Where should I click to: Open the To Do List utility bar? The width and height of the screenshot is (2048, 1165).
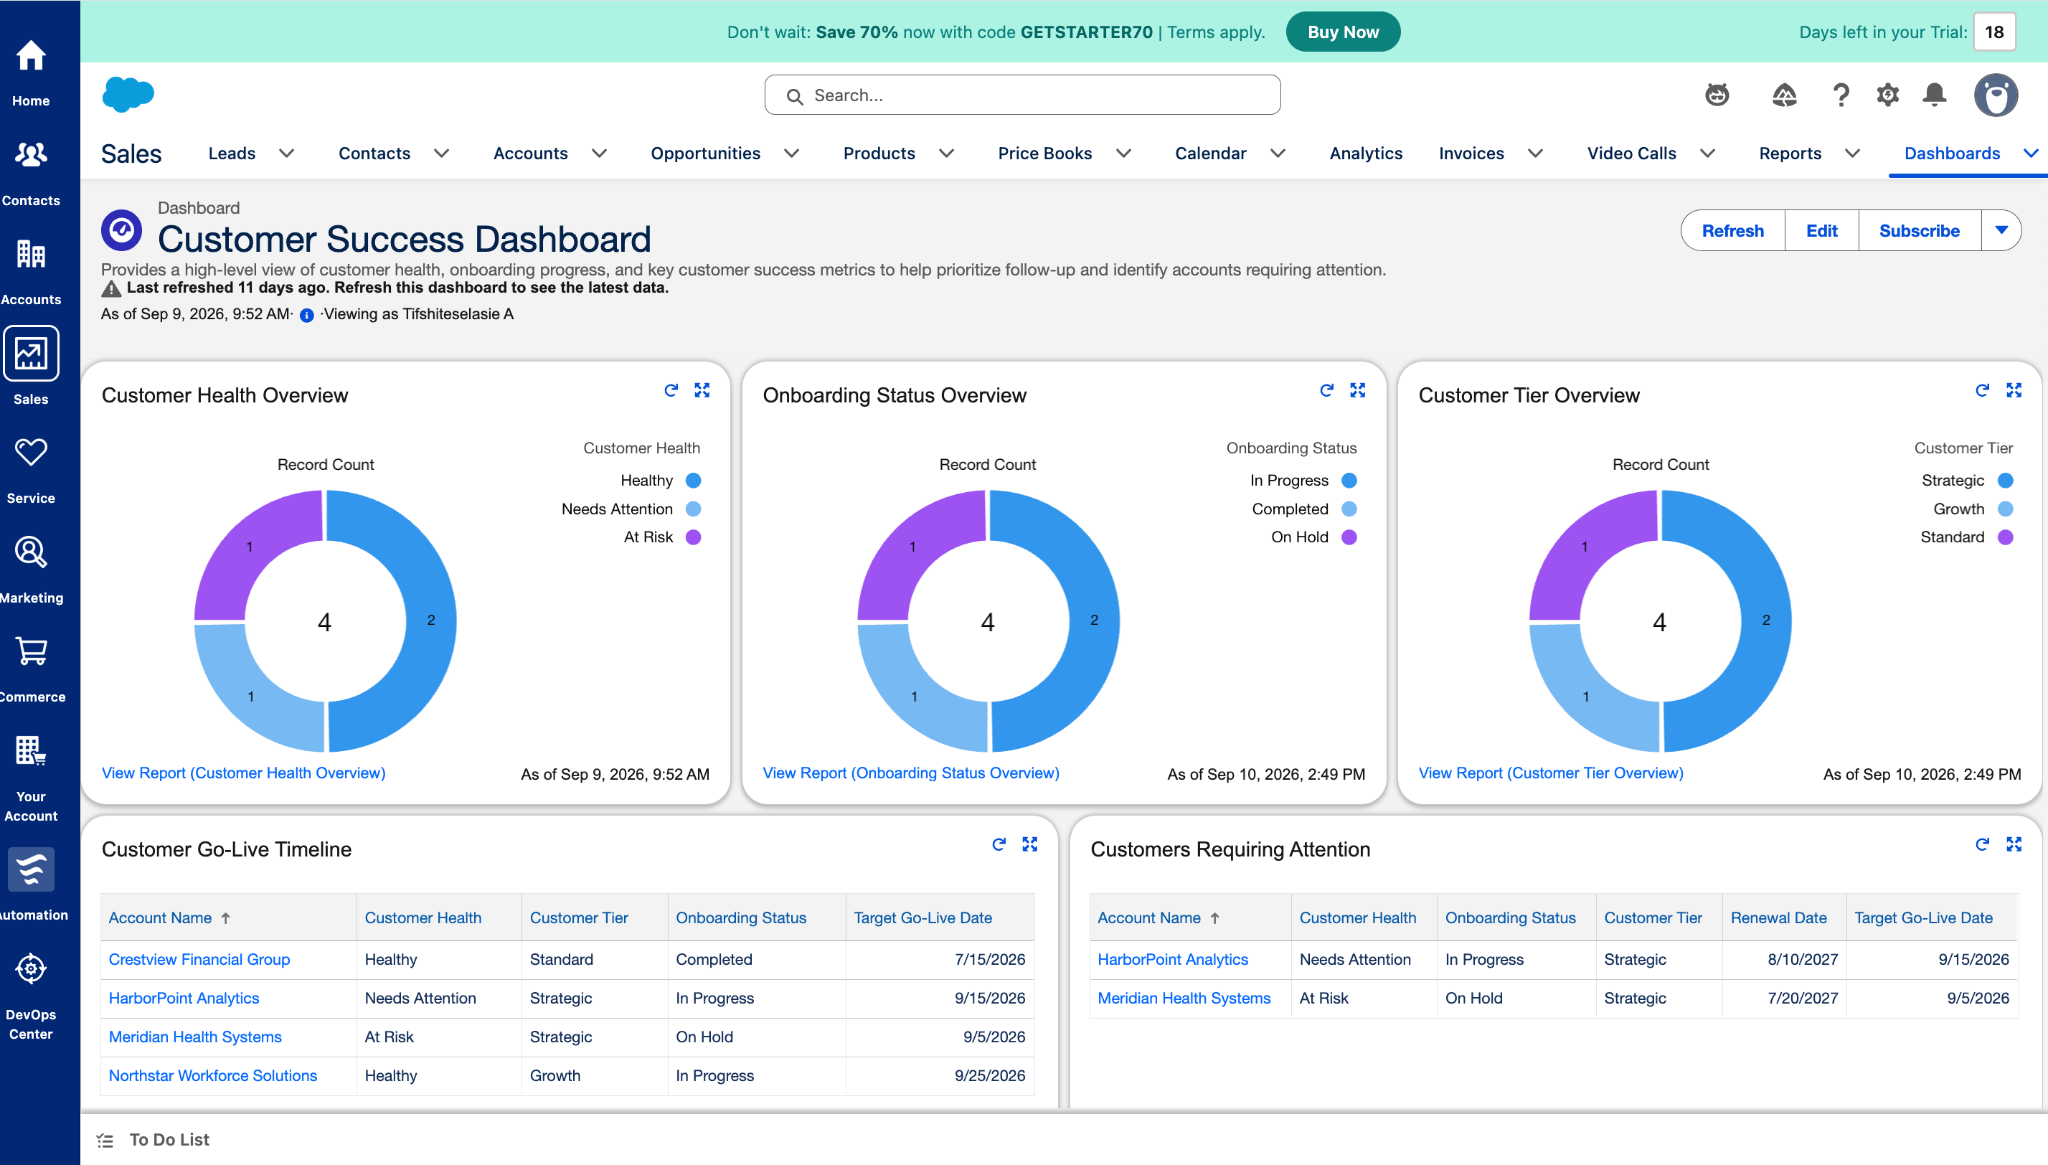click(154, 1140)
